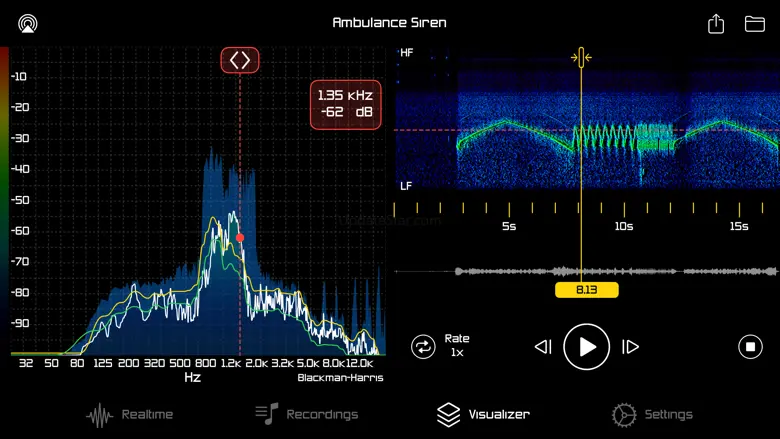
Task: Click the red marker dot on spectrum
Action: click(x=240, y=238)
